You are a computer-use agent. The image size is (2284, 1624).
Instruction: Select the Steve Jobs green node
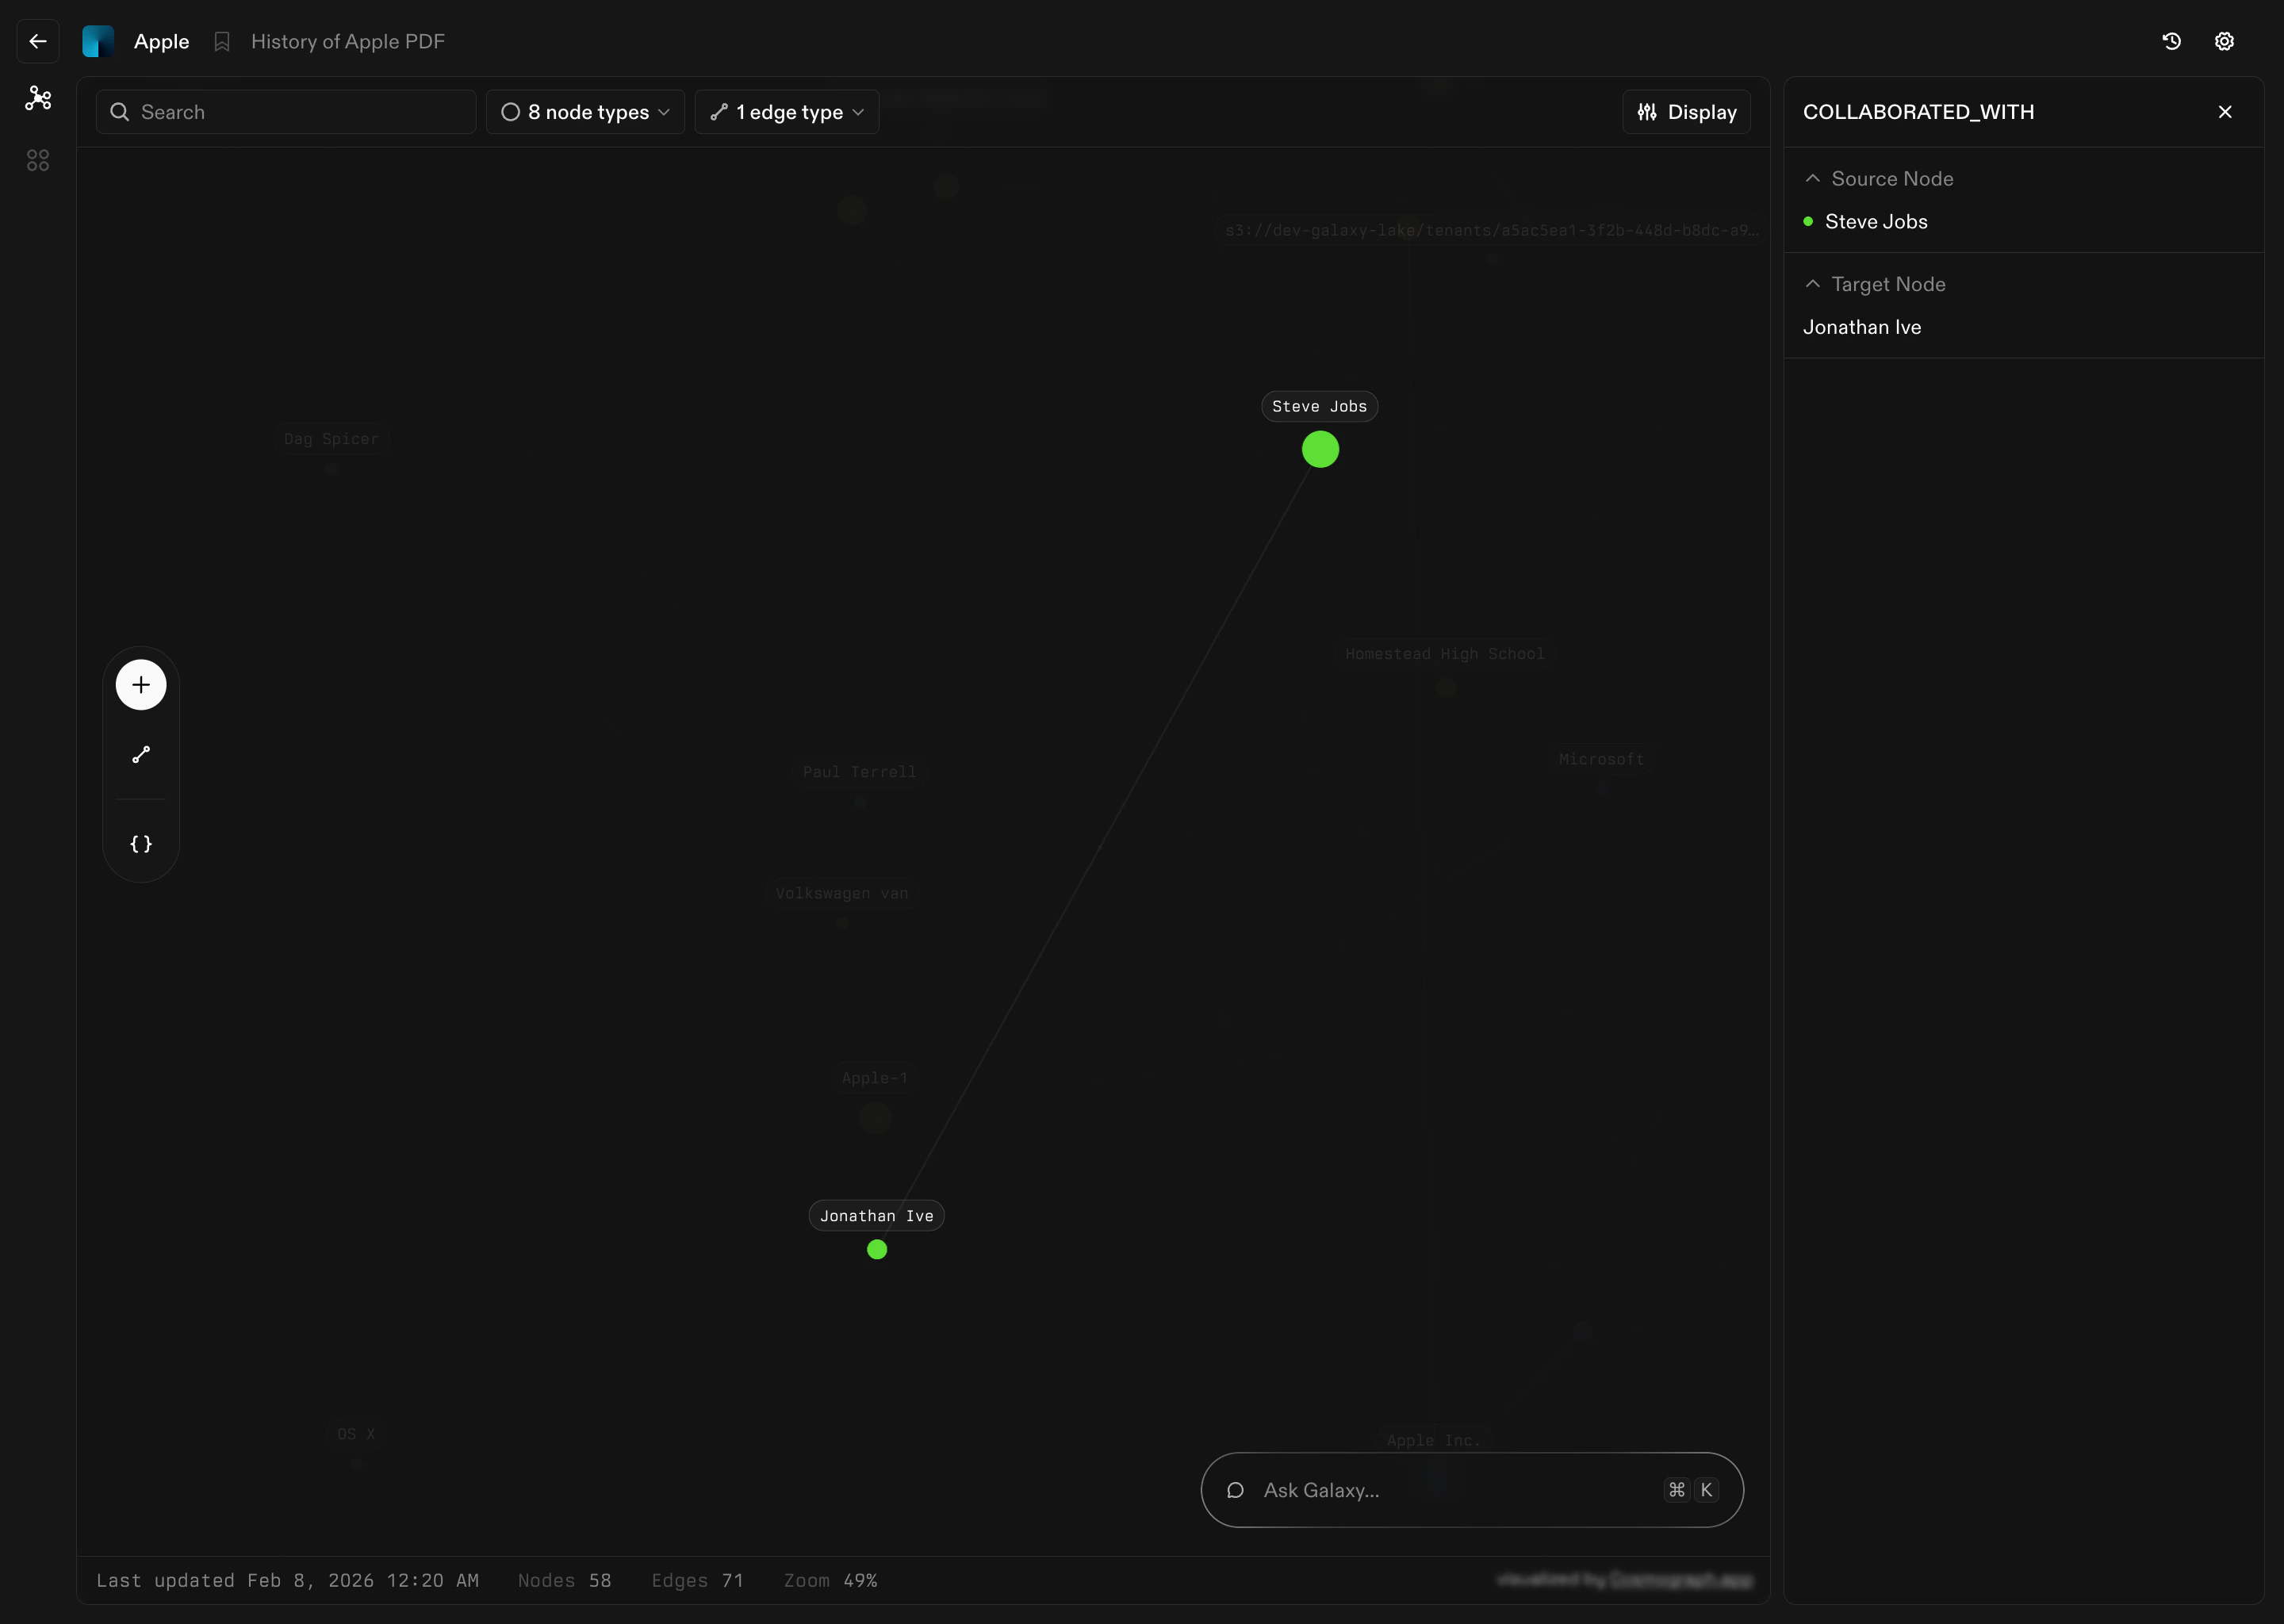coord(1320,449)
